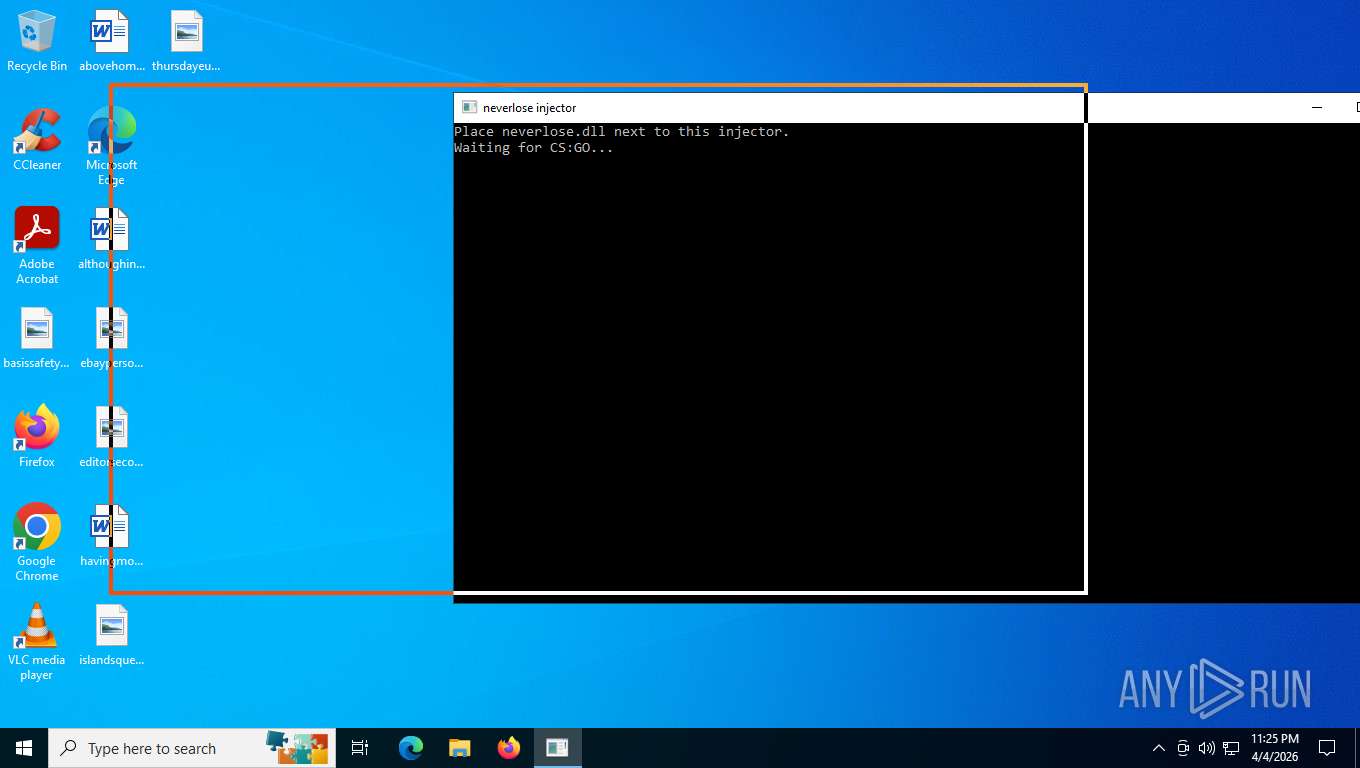Click the "Place neverlose.dll next to this injector." line

coord(621,132)
